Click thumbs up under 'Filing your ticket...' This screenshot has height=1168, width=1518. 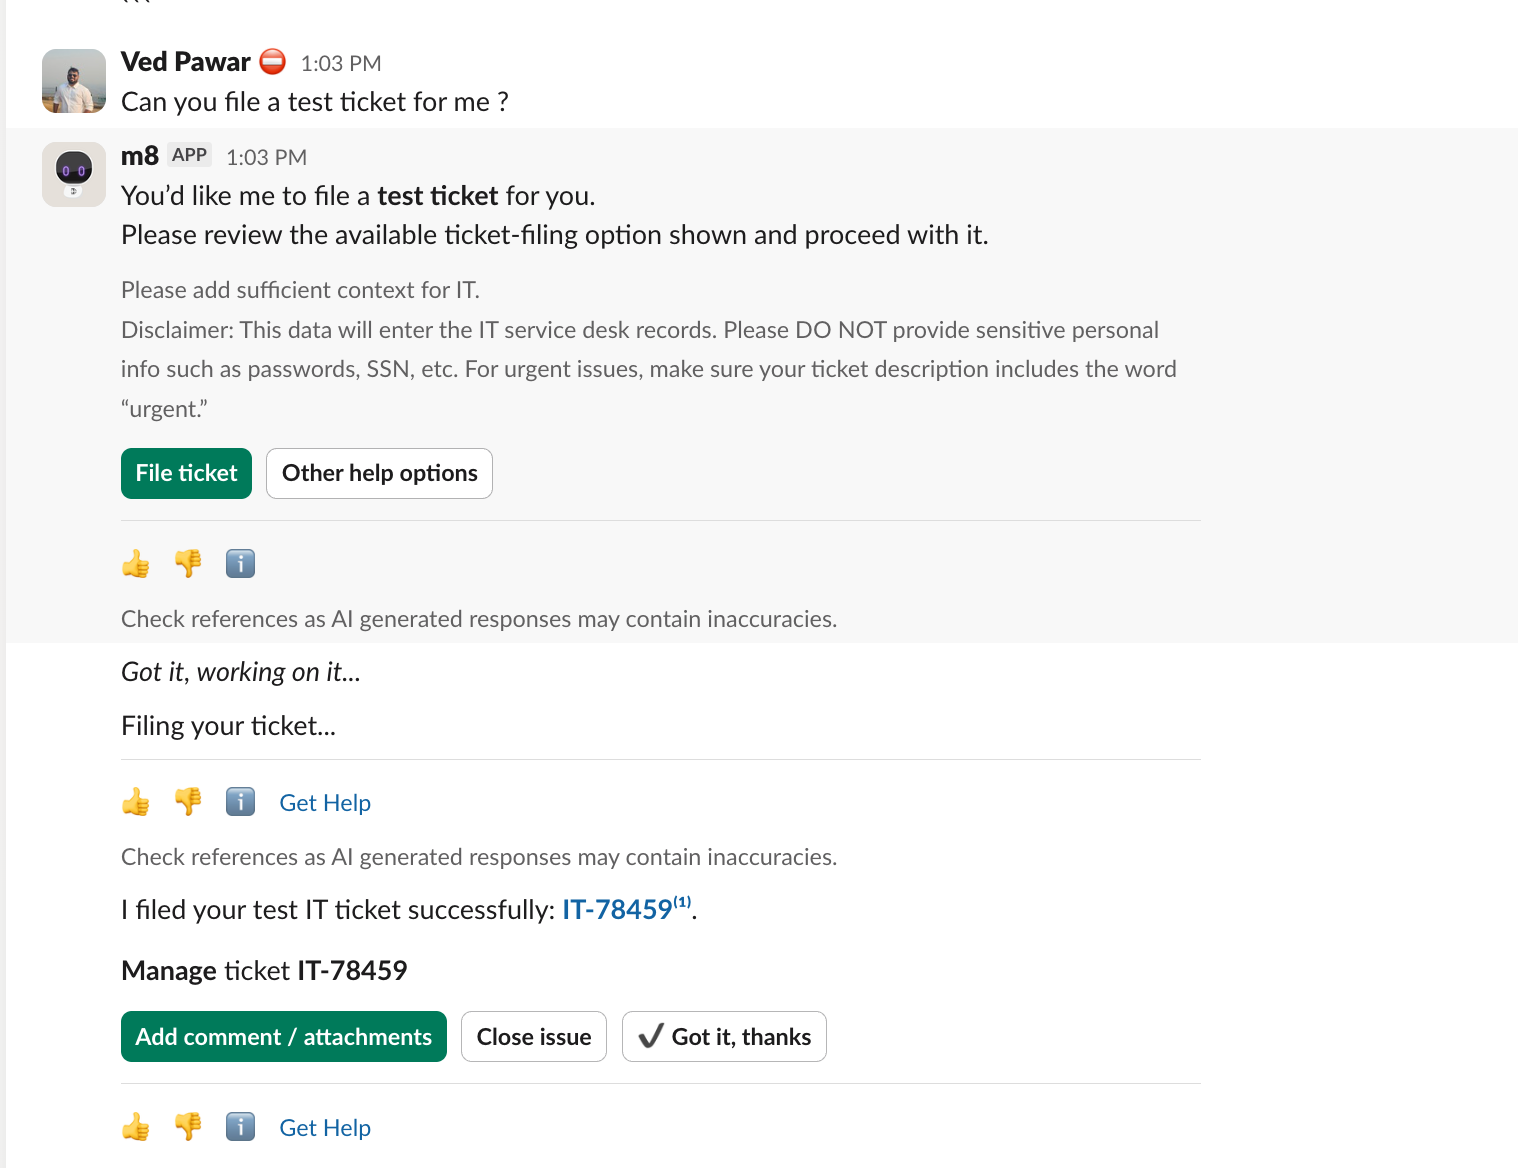(x=136, y=802)
